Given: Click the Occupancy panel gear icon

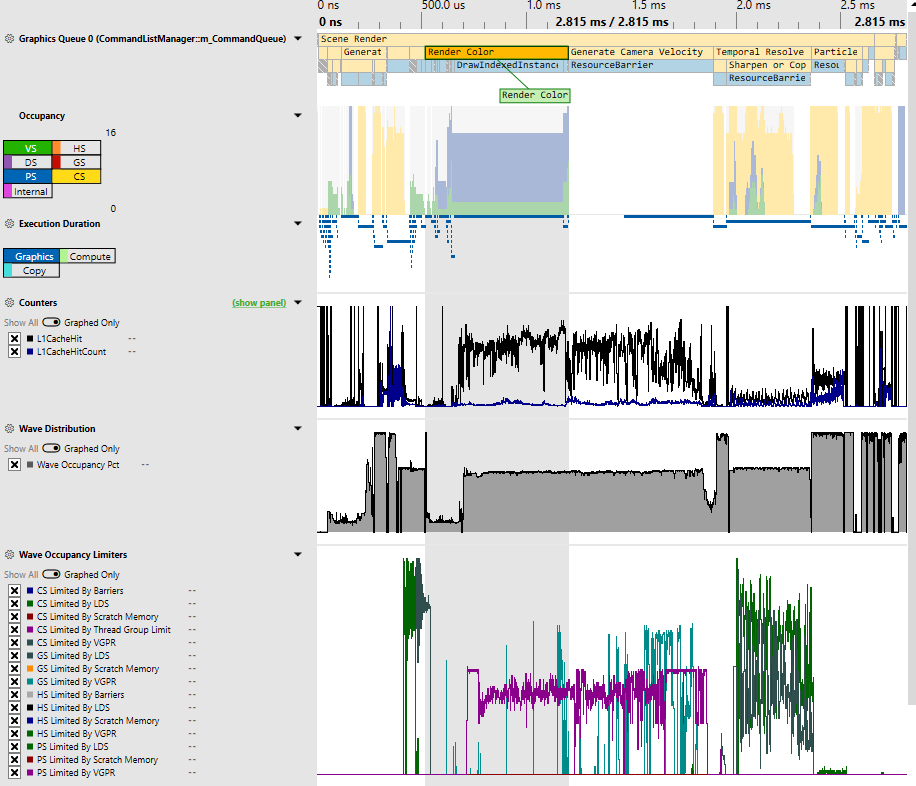Looking at the screenshot, I should pos(8,115).
